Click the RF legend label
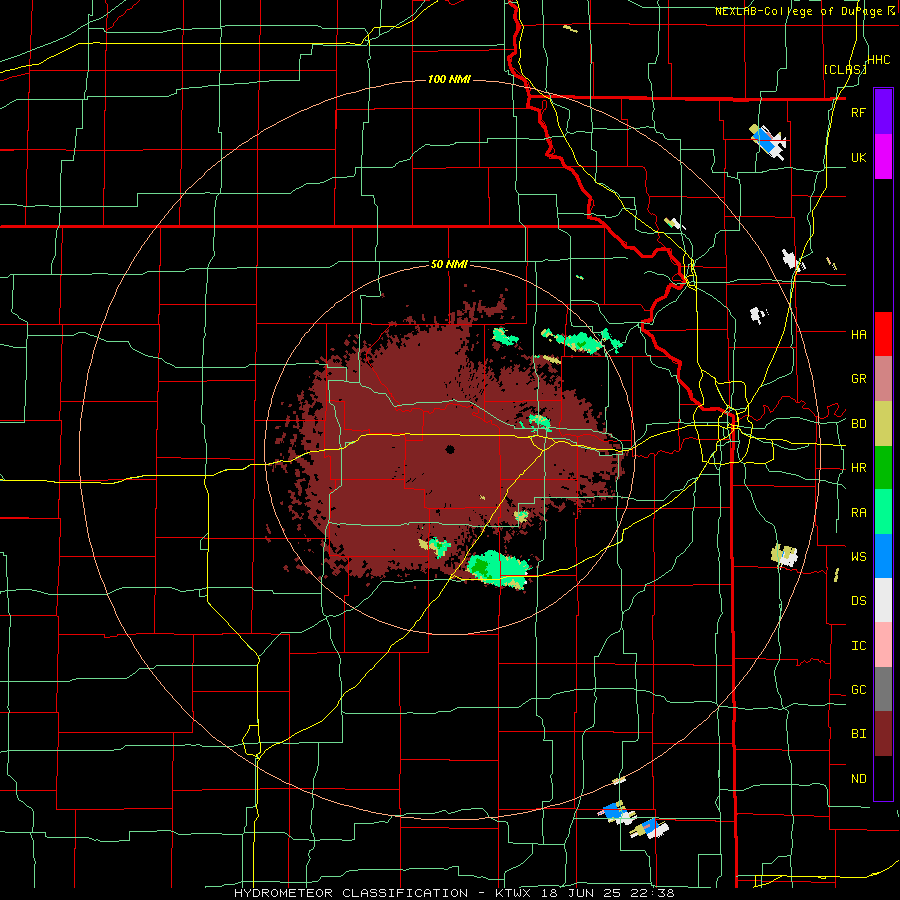The width and height of the screenshot is (900, 900). click(858, 112)
